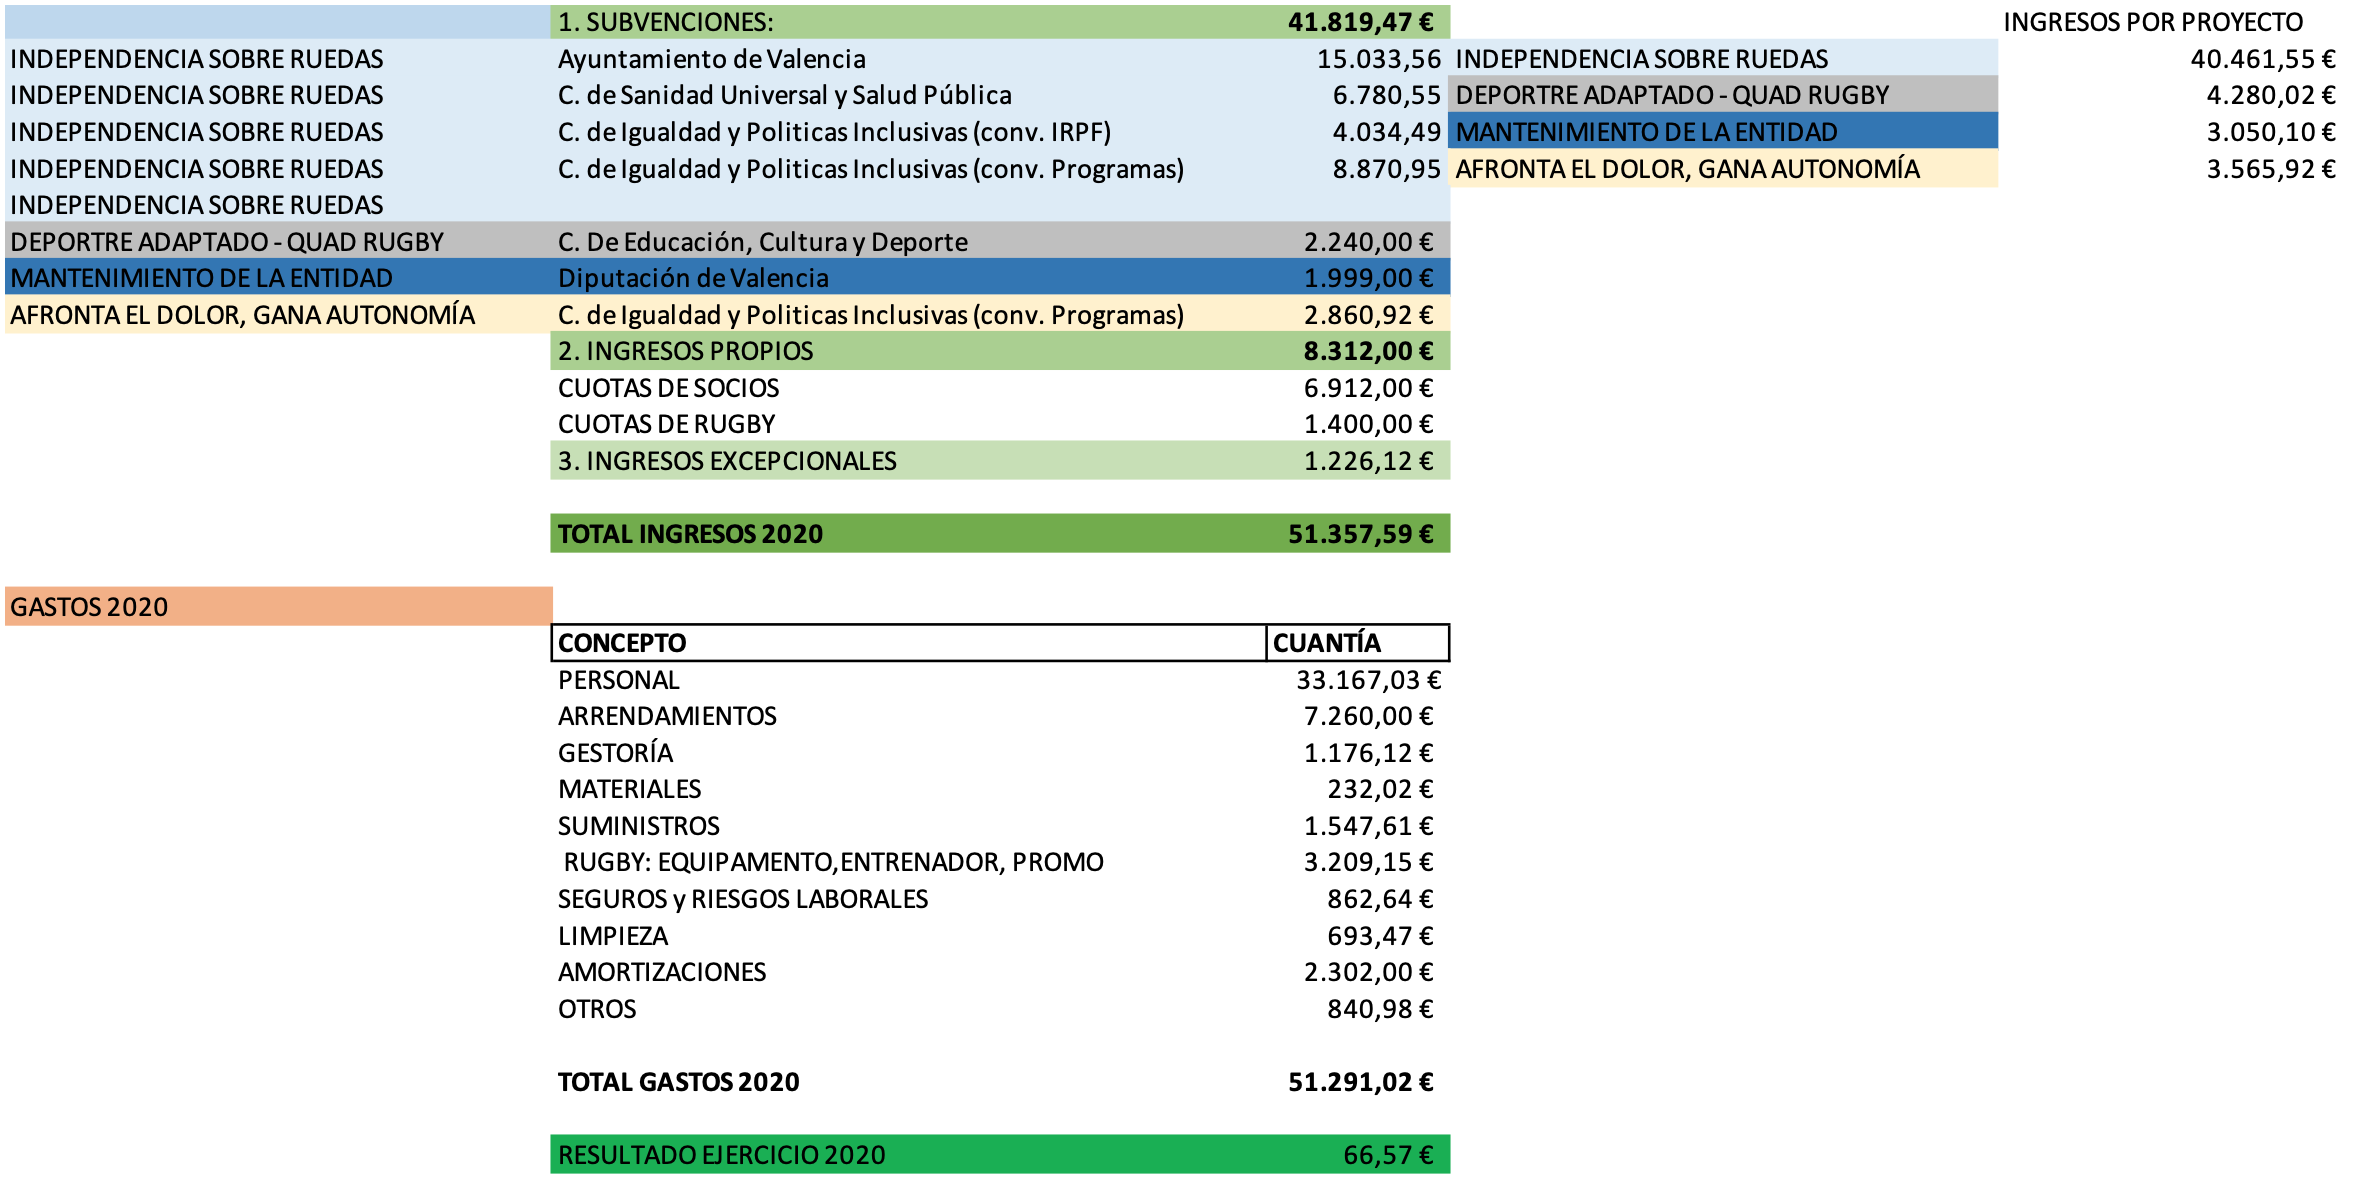Click the amount 1.176,12 €
Viewport: 2358px width, 1178px height.
pos(1368,753)
